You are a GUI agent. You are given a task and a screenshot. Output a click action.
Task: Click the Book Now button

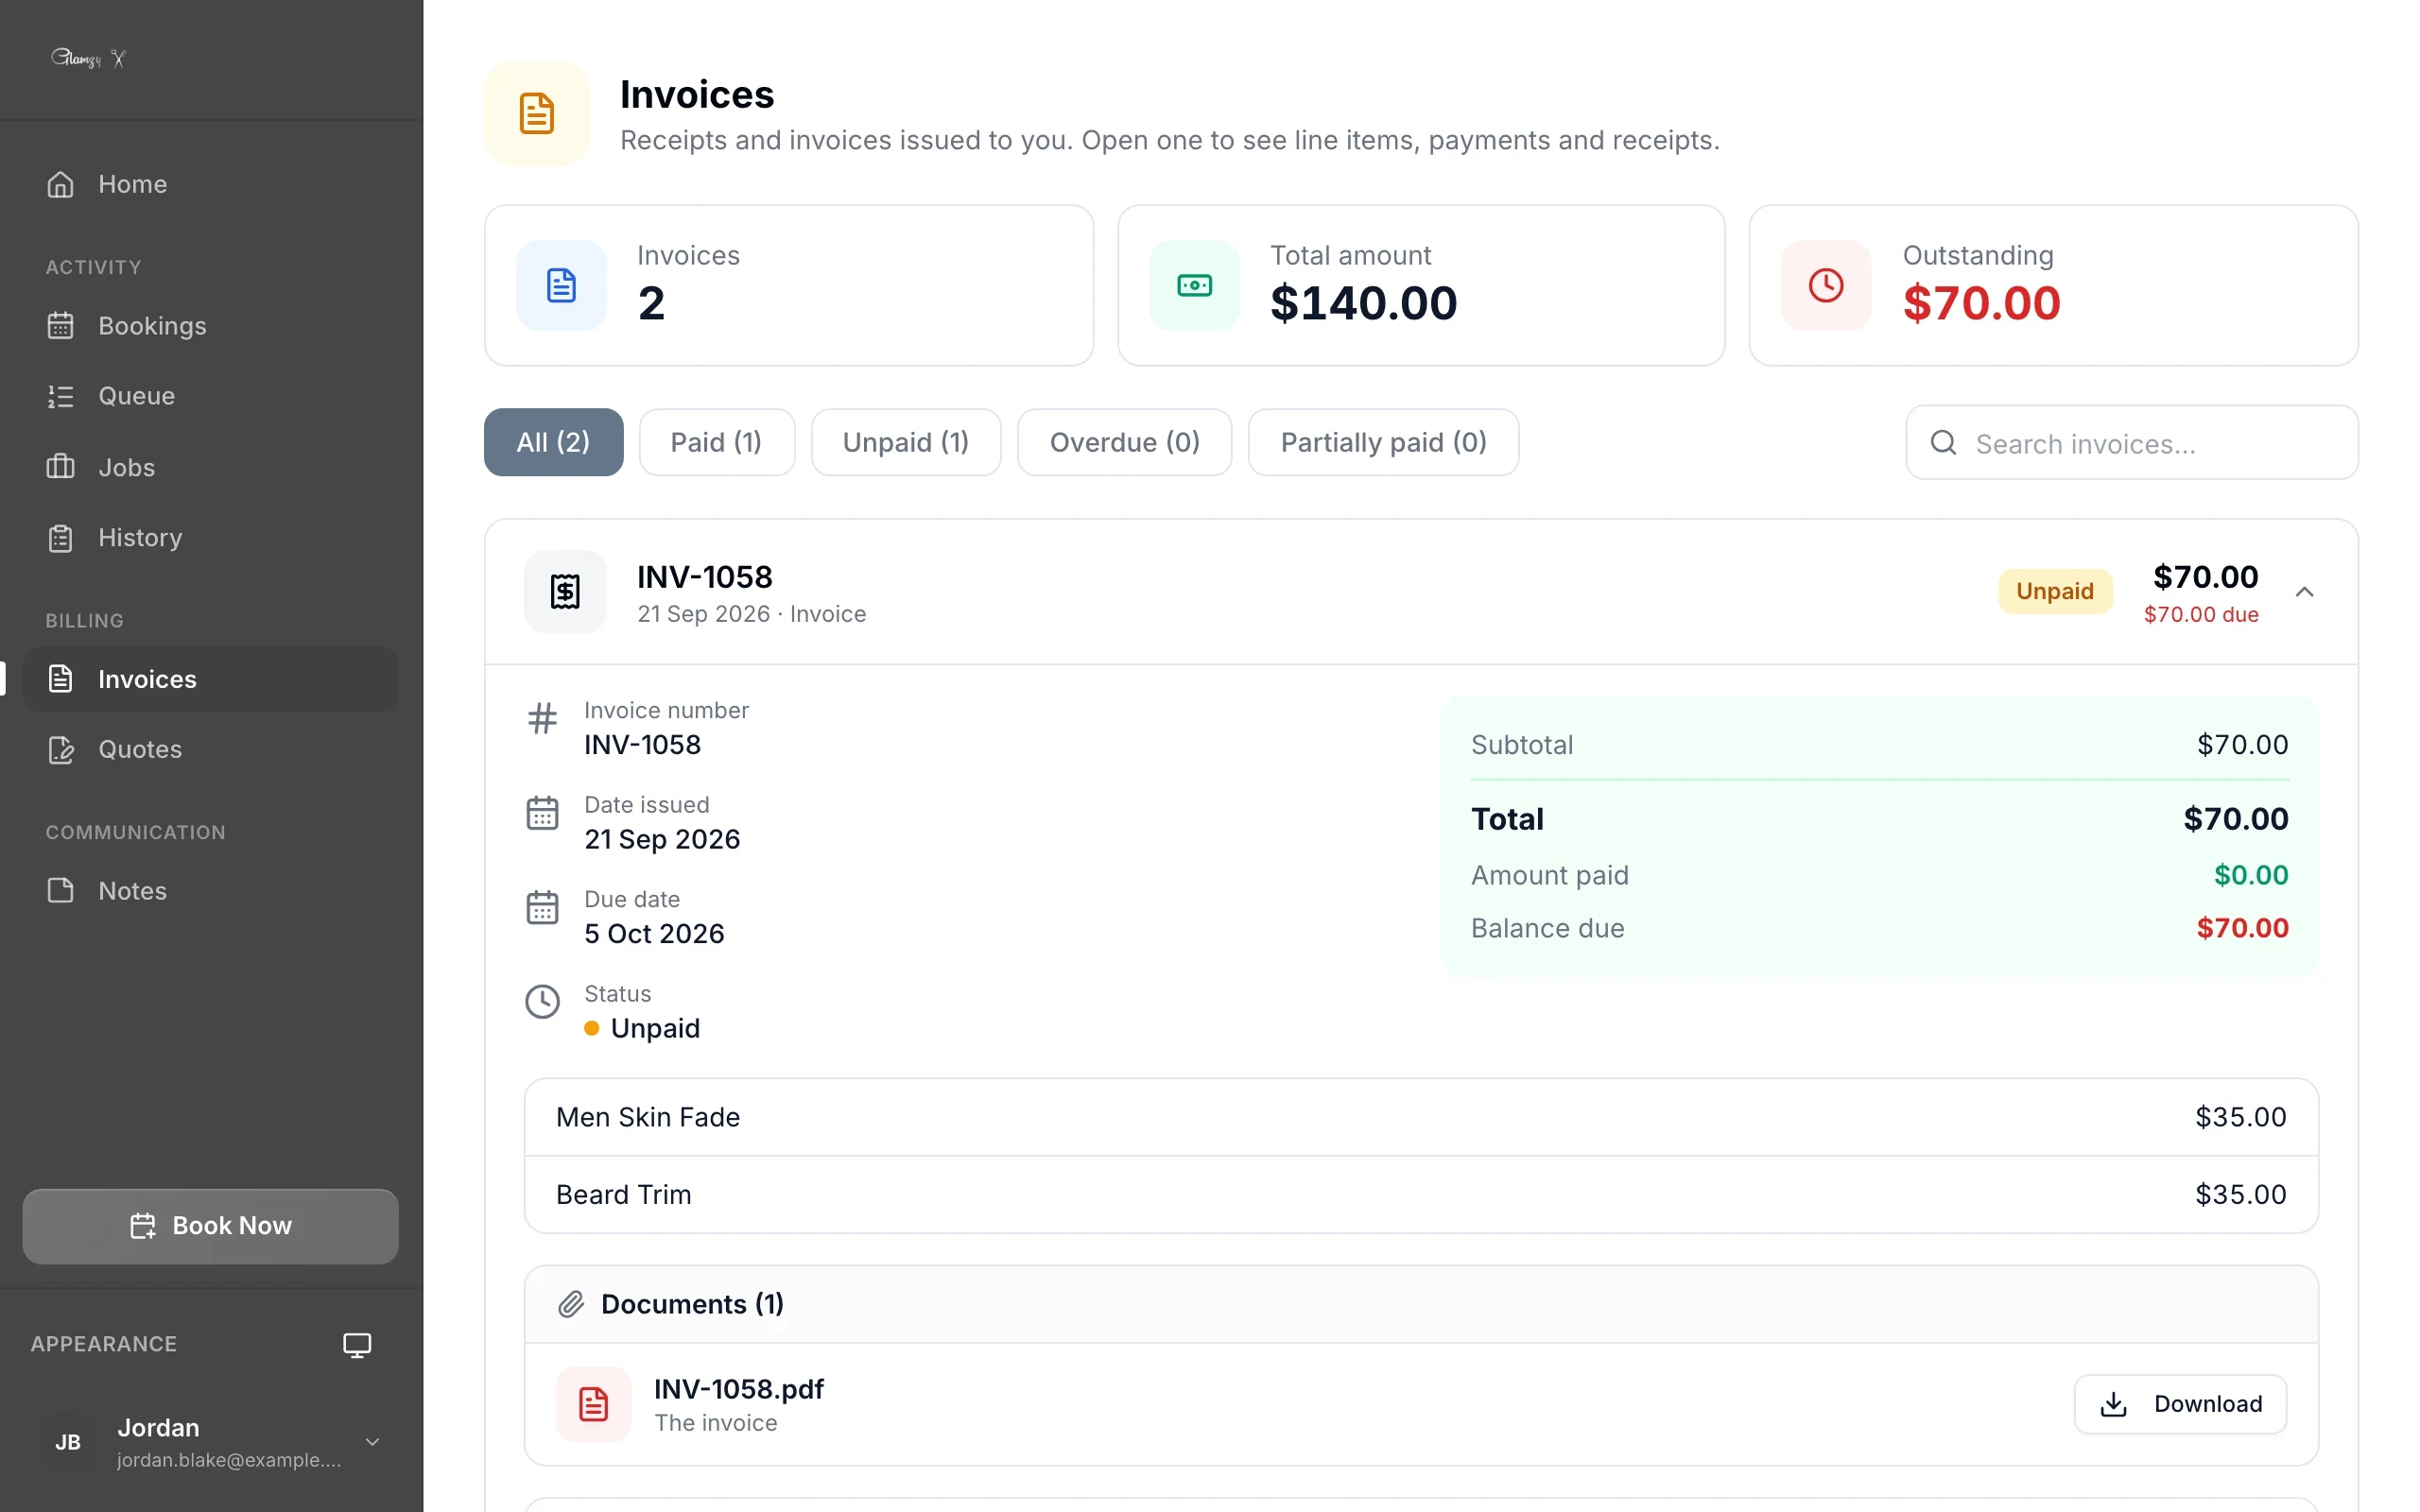click(211, 1226)
